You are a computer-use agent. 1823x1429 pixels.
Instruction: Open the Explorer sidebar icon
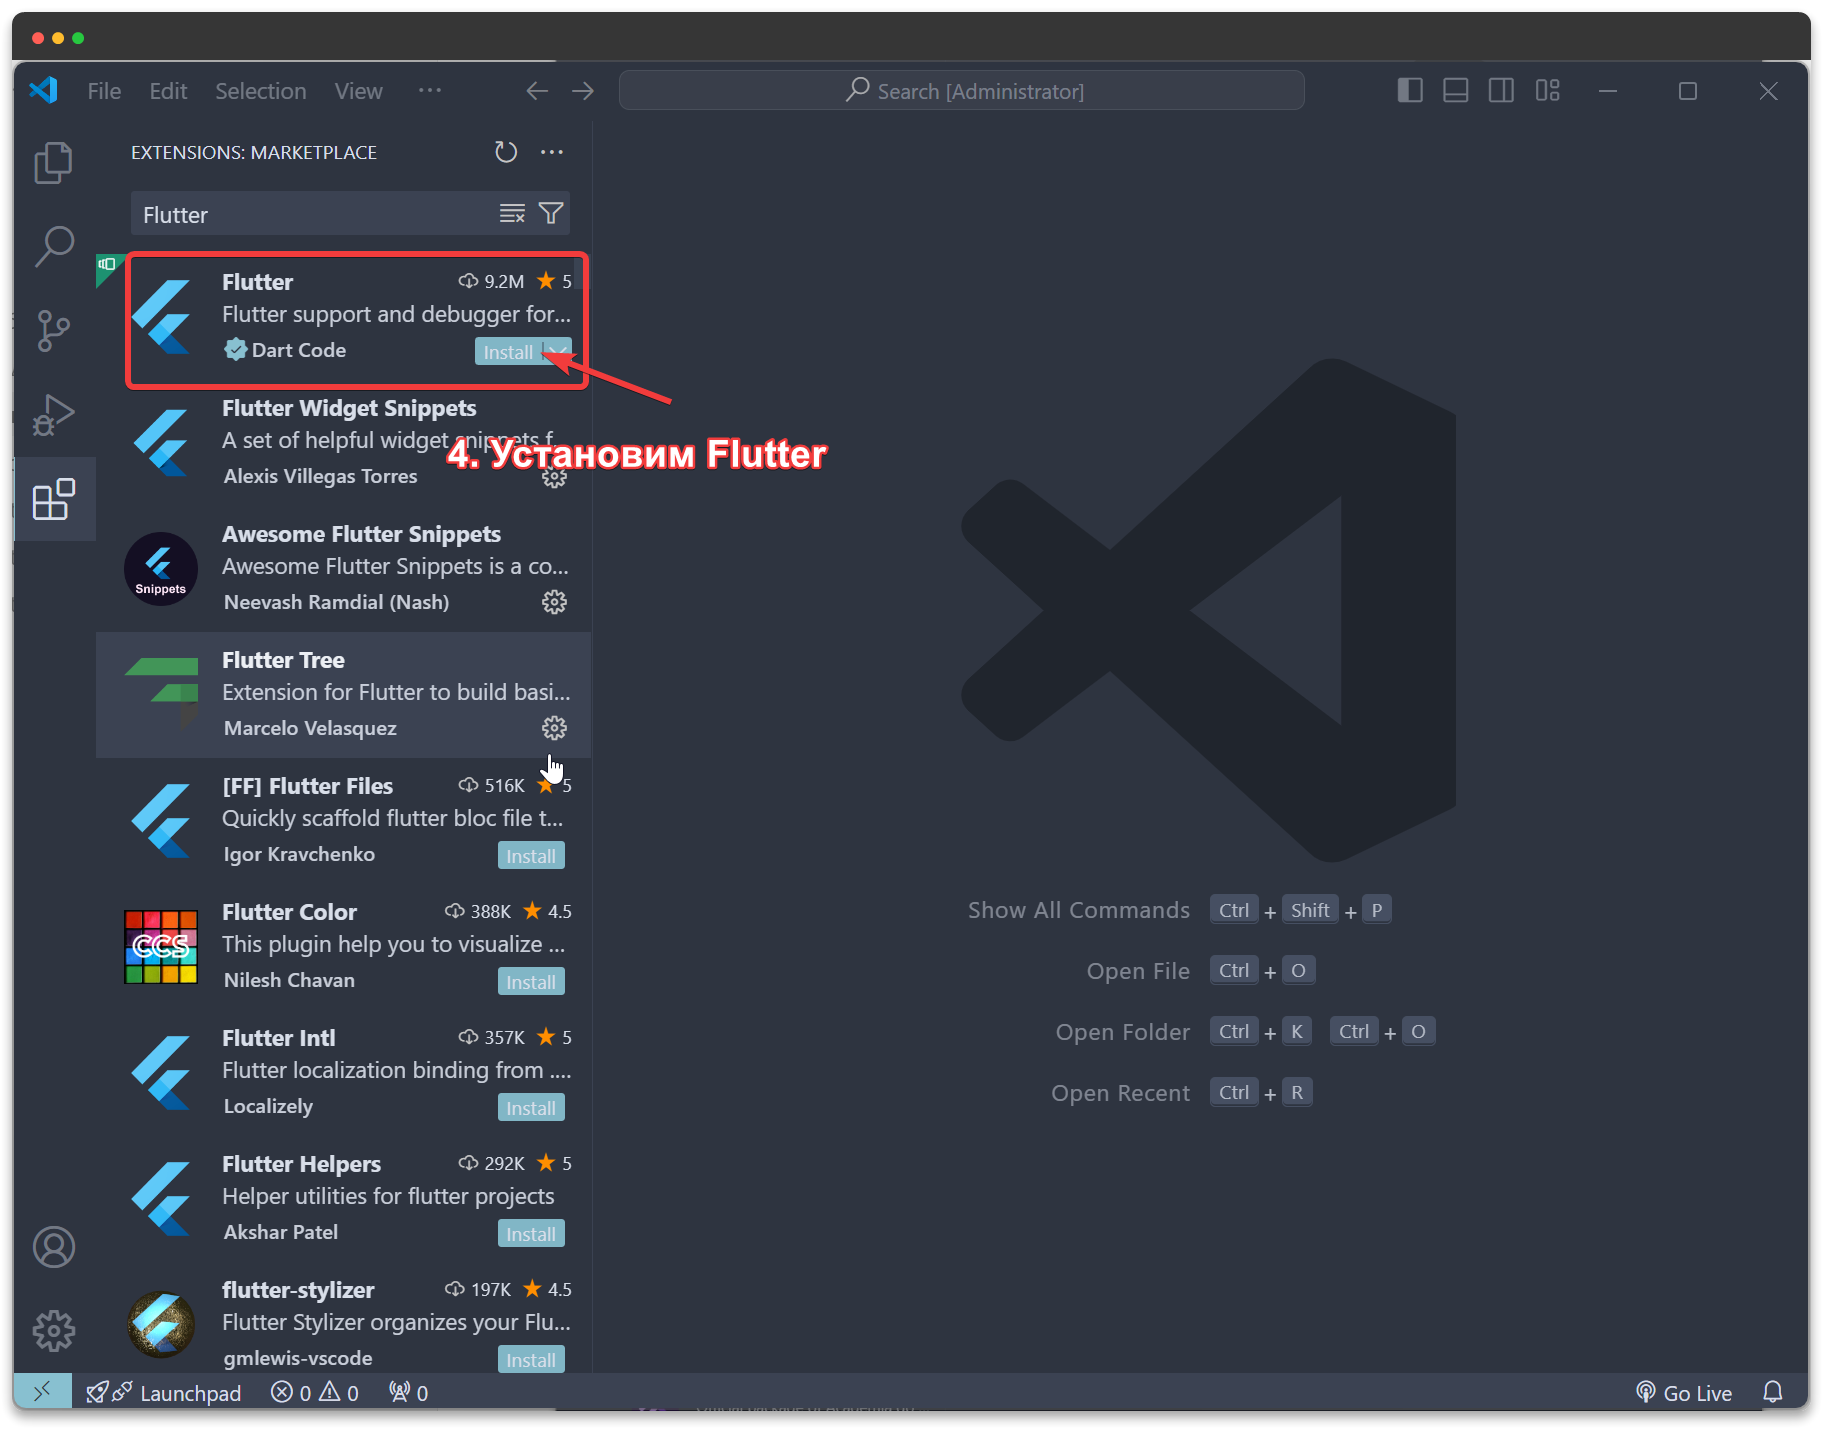(53, 162)
